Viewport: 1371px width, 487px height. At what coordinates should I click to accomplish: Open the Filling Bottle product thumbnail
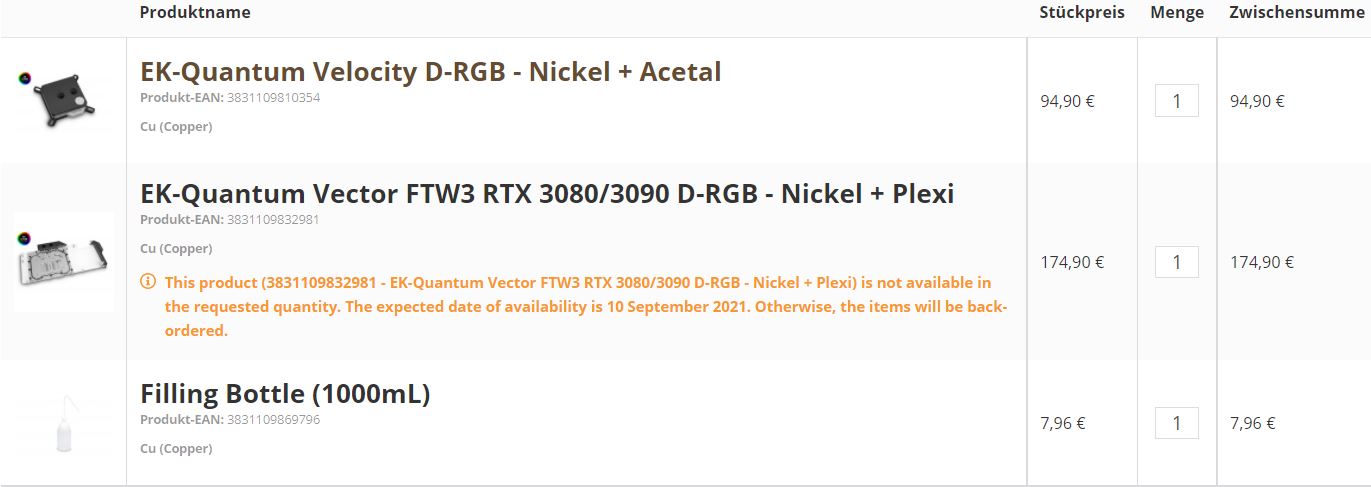[64, 423]
